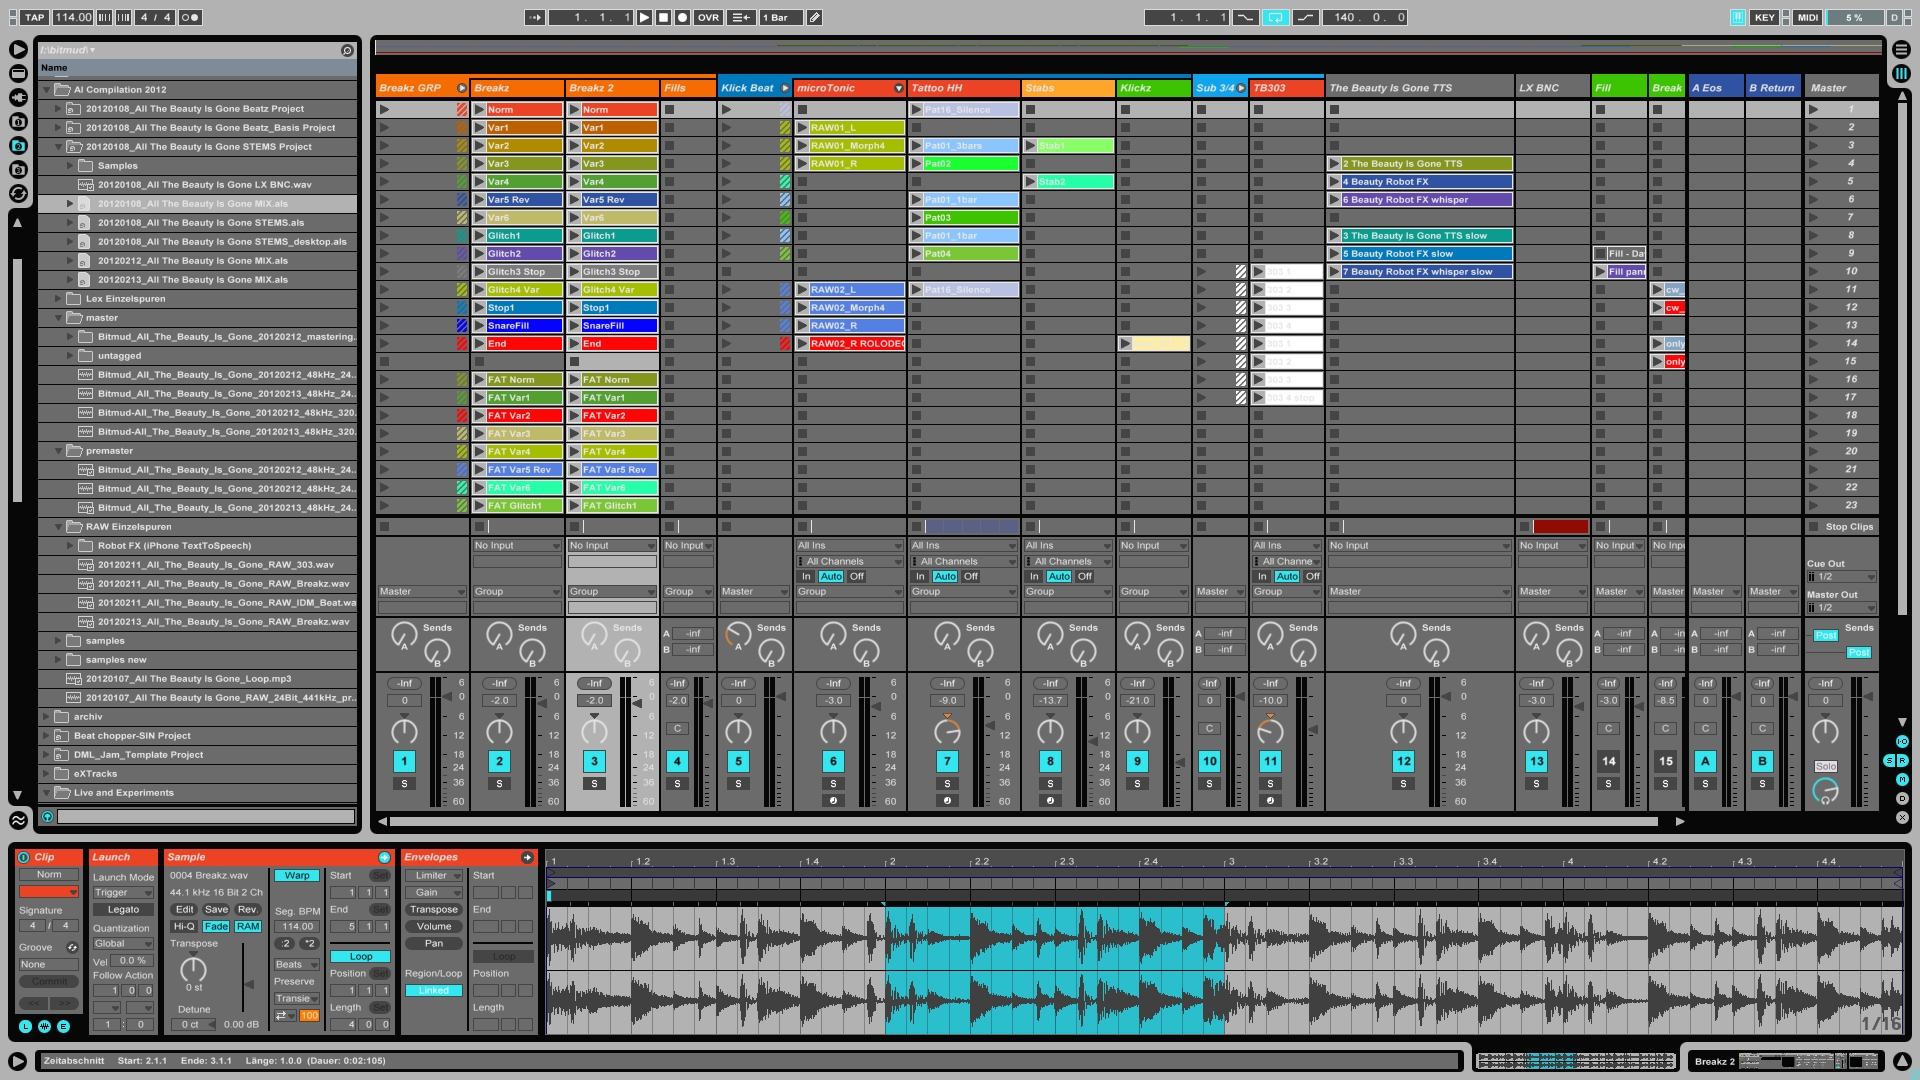Click Back to Arrangement button
Image resolution: width=1920 pixels, height=1080 pixels.
(741, 17)
